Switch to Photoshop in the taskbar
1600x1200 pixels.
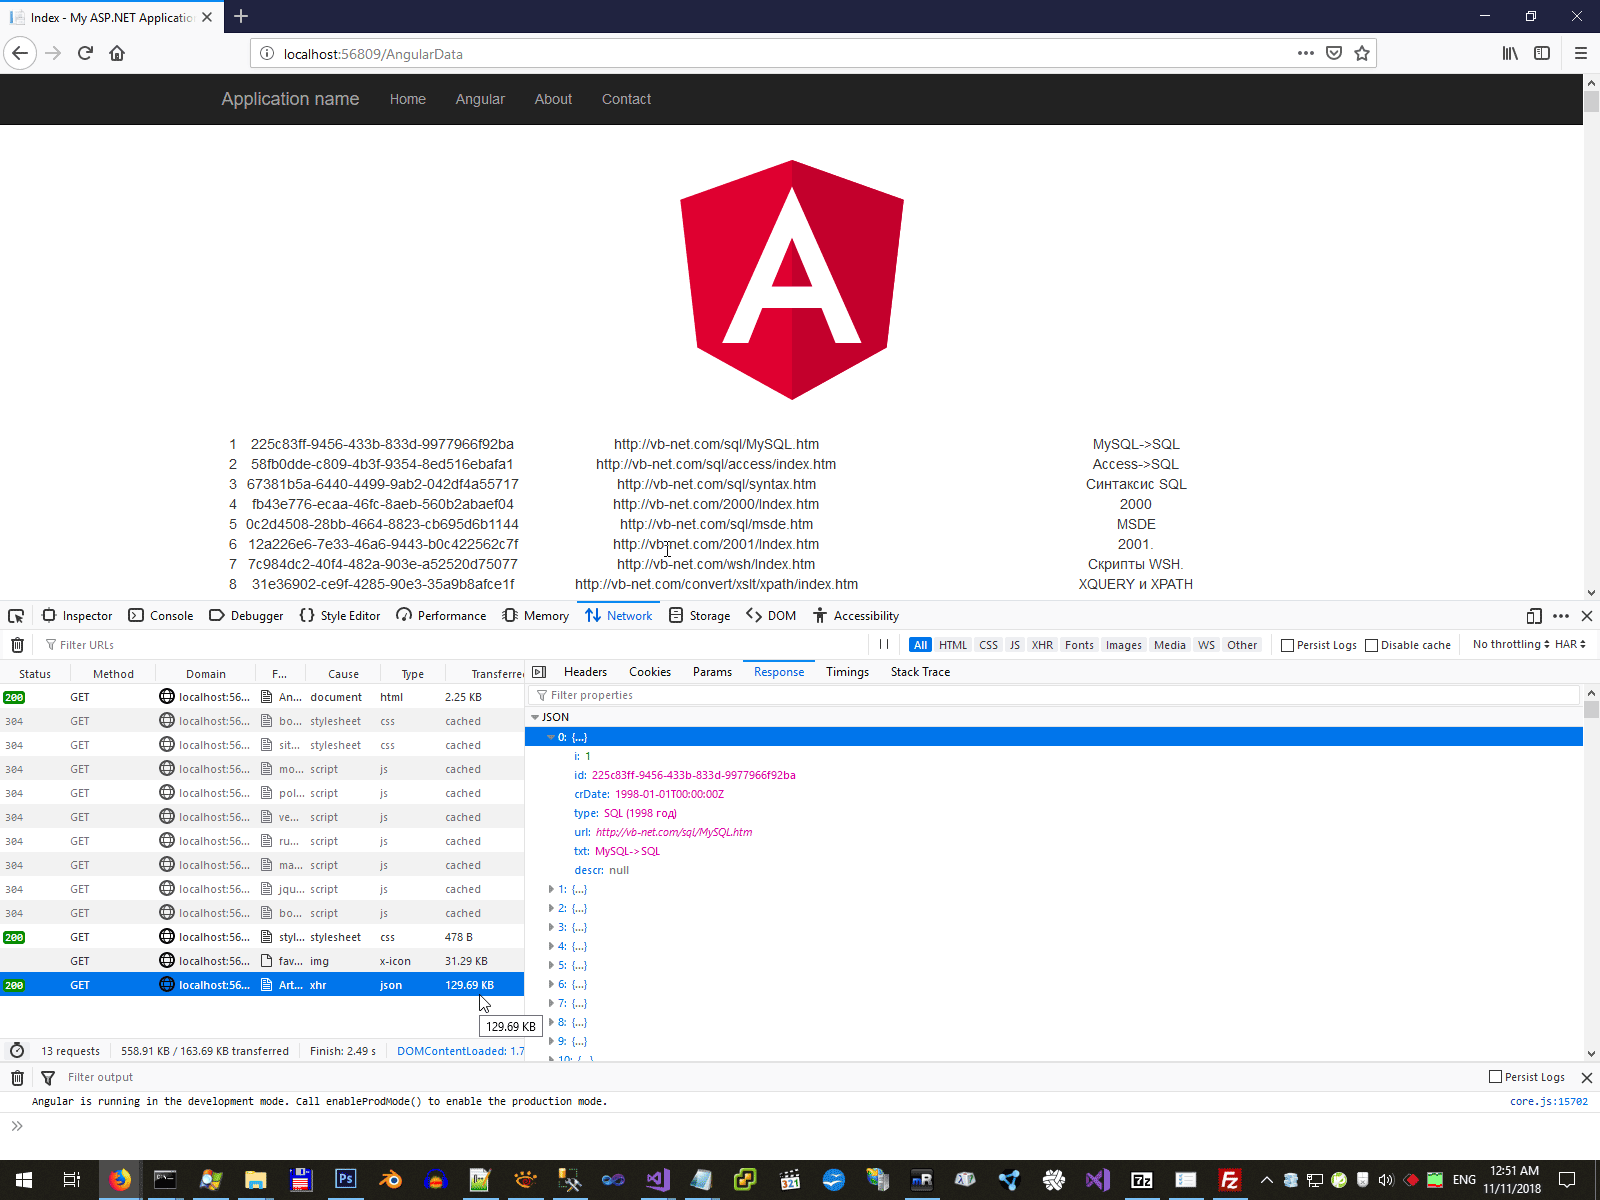(x=345, y=1180)
